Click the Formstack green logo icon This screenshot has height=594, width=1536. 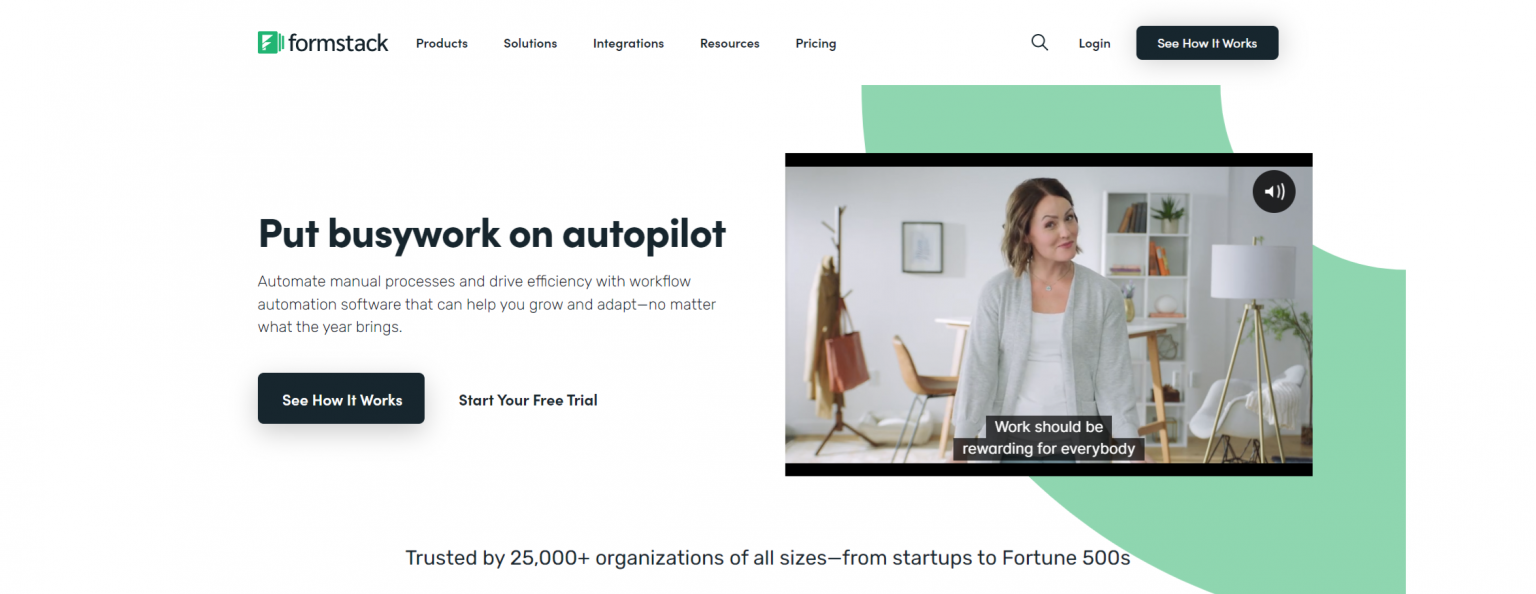click(270, 42)
